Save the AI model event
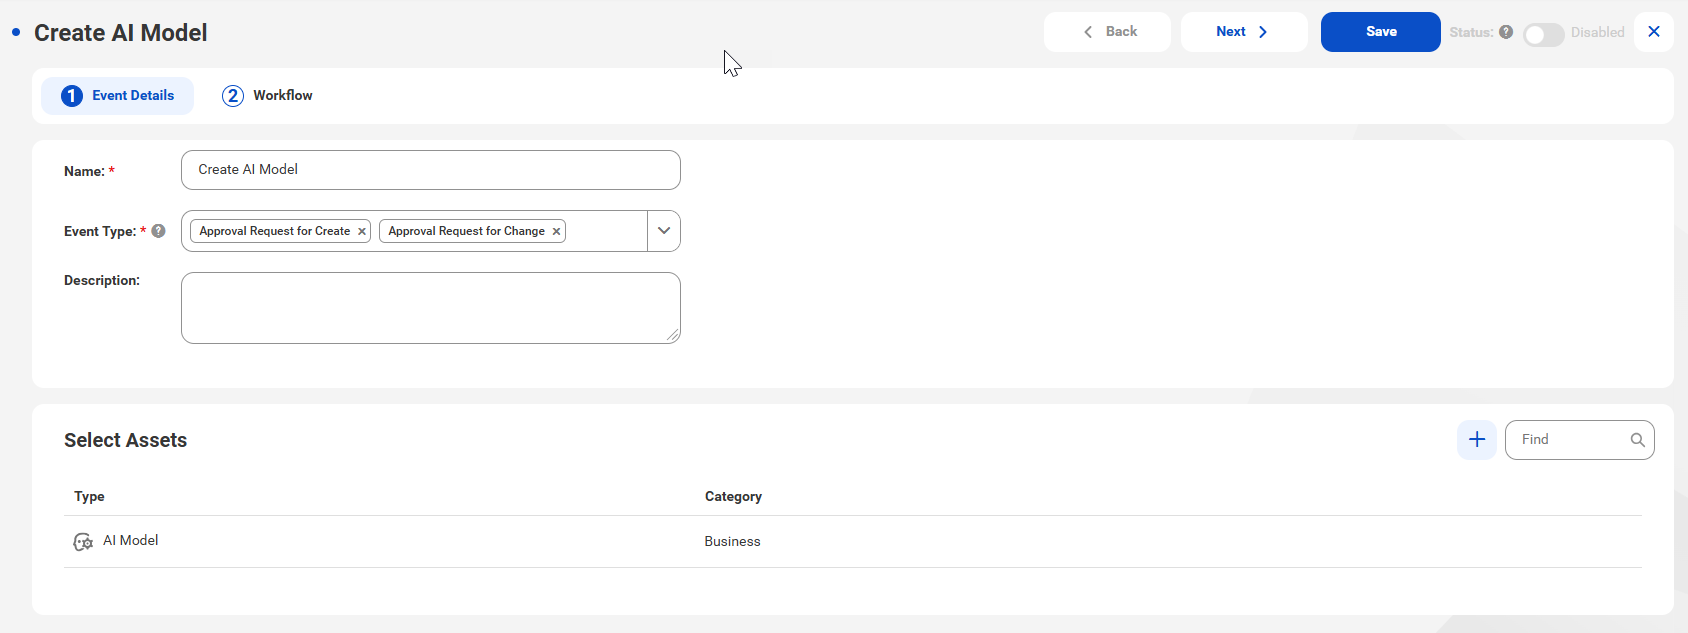Screen dimensions: 1688x633 pos(1381,32)
